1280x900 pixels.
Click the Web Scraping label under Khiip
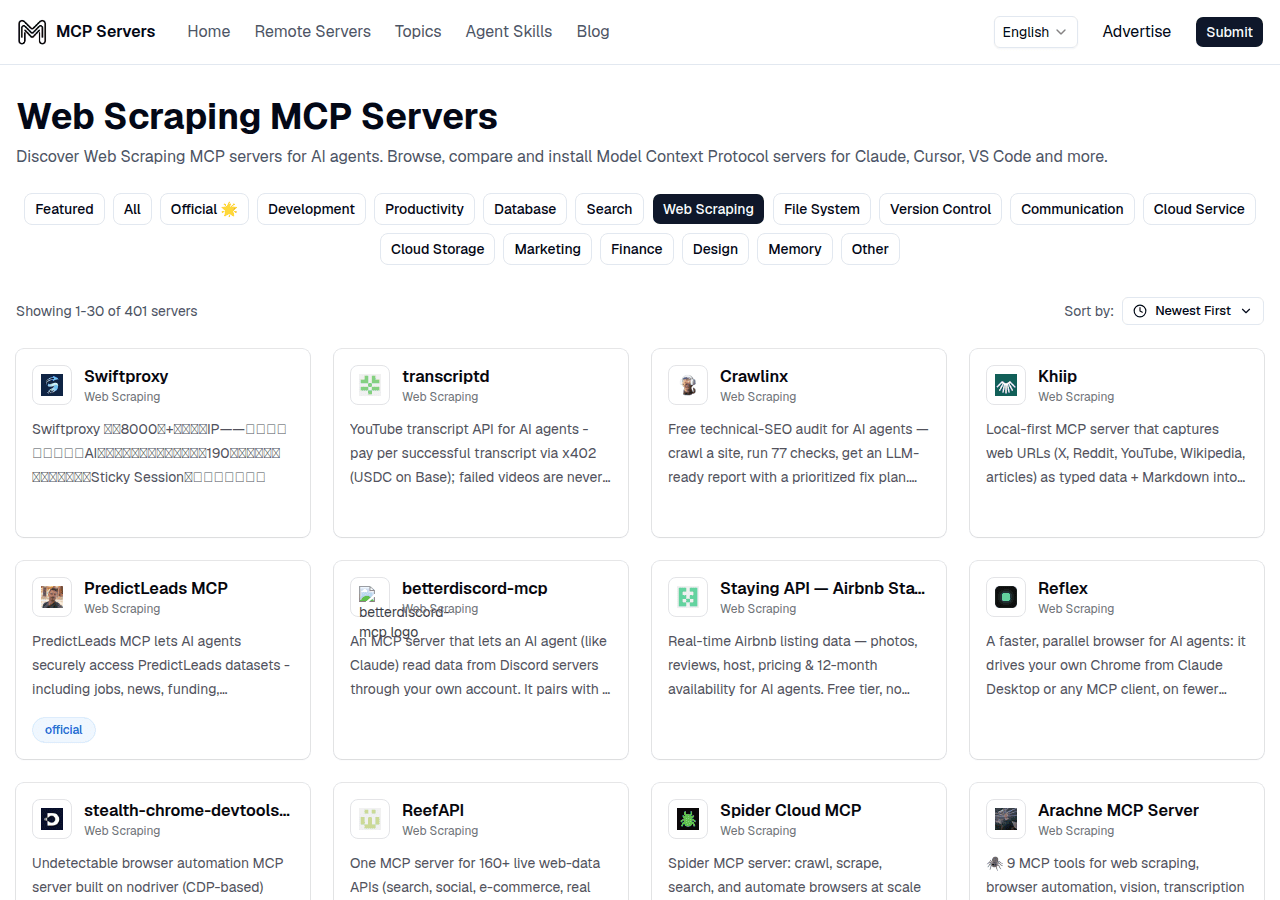coord(1076,397)
